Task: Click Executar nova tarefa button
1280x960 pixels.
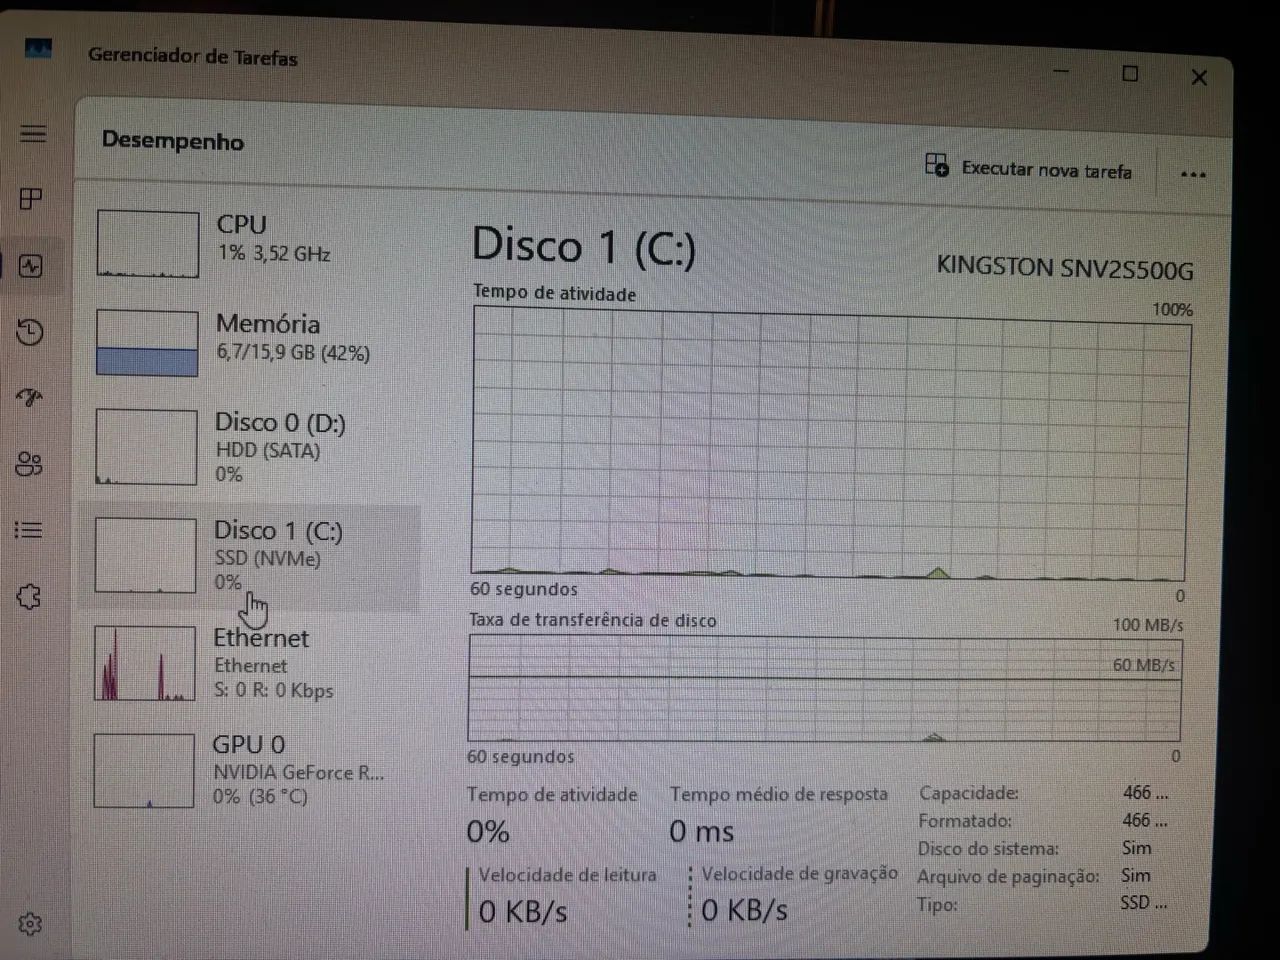Action: 1029,168
